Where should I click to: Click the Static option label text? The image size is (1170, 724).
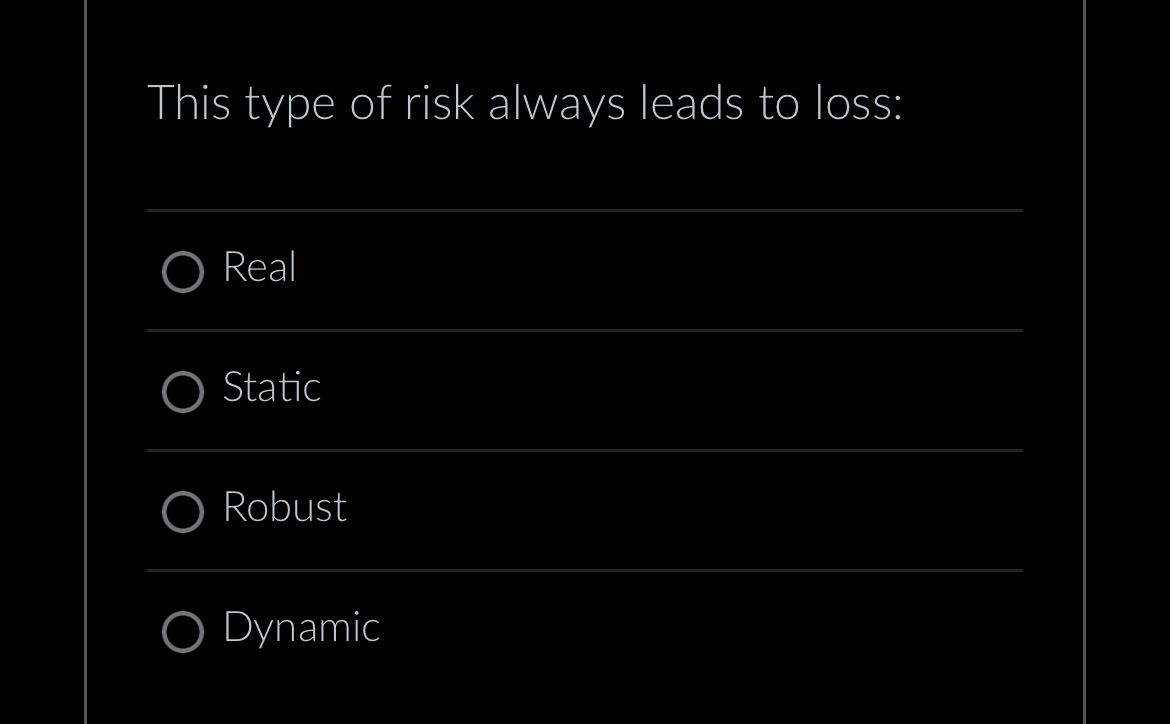tap(271, 388)
